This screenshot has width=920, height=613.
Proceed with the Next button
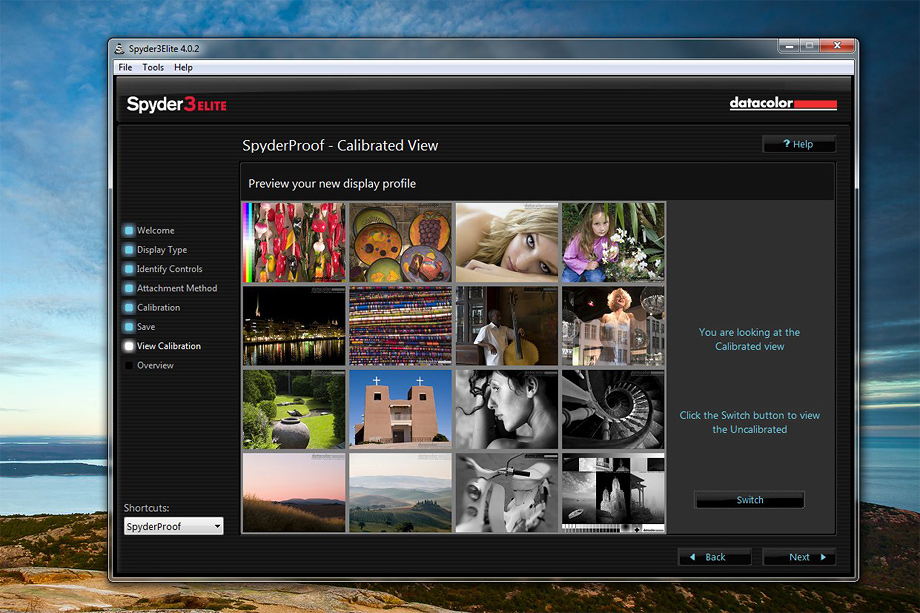click(799, 557)
